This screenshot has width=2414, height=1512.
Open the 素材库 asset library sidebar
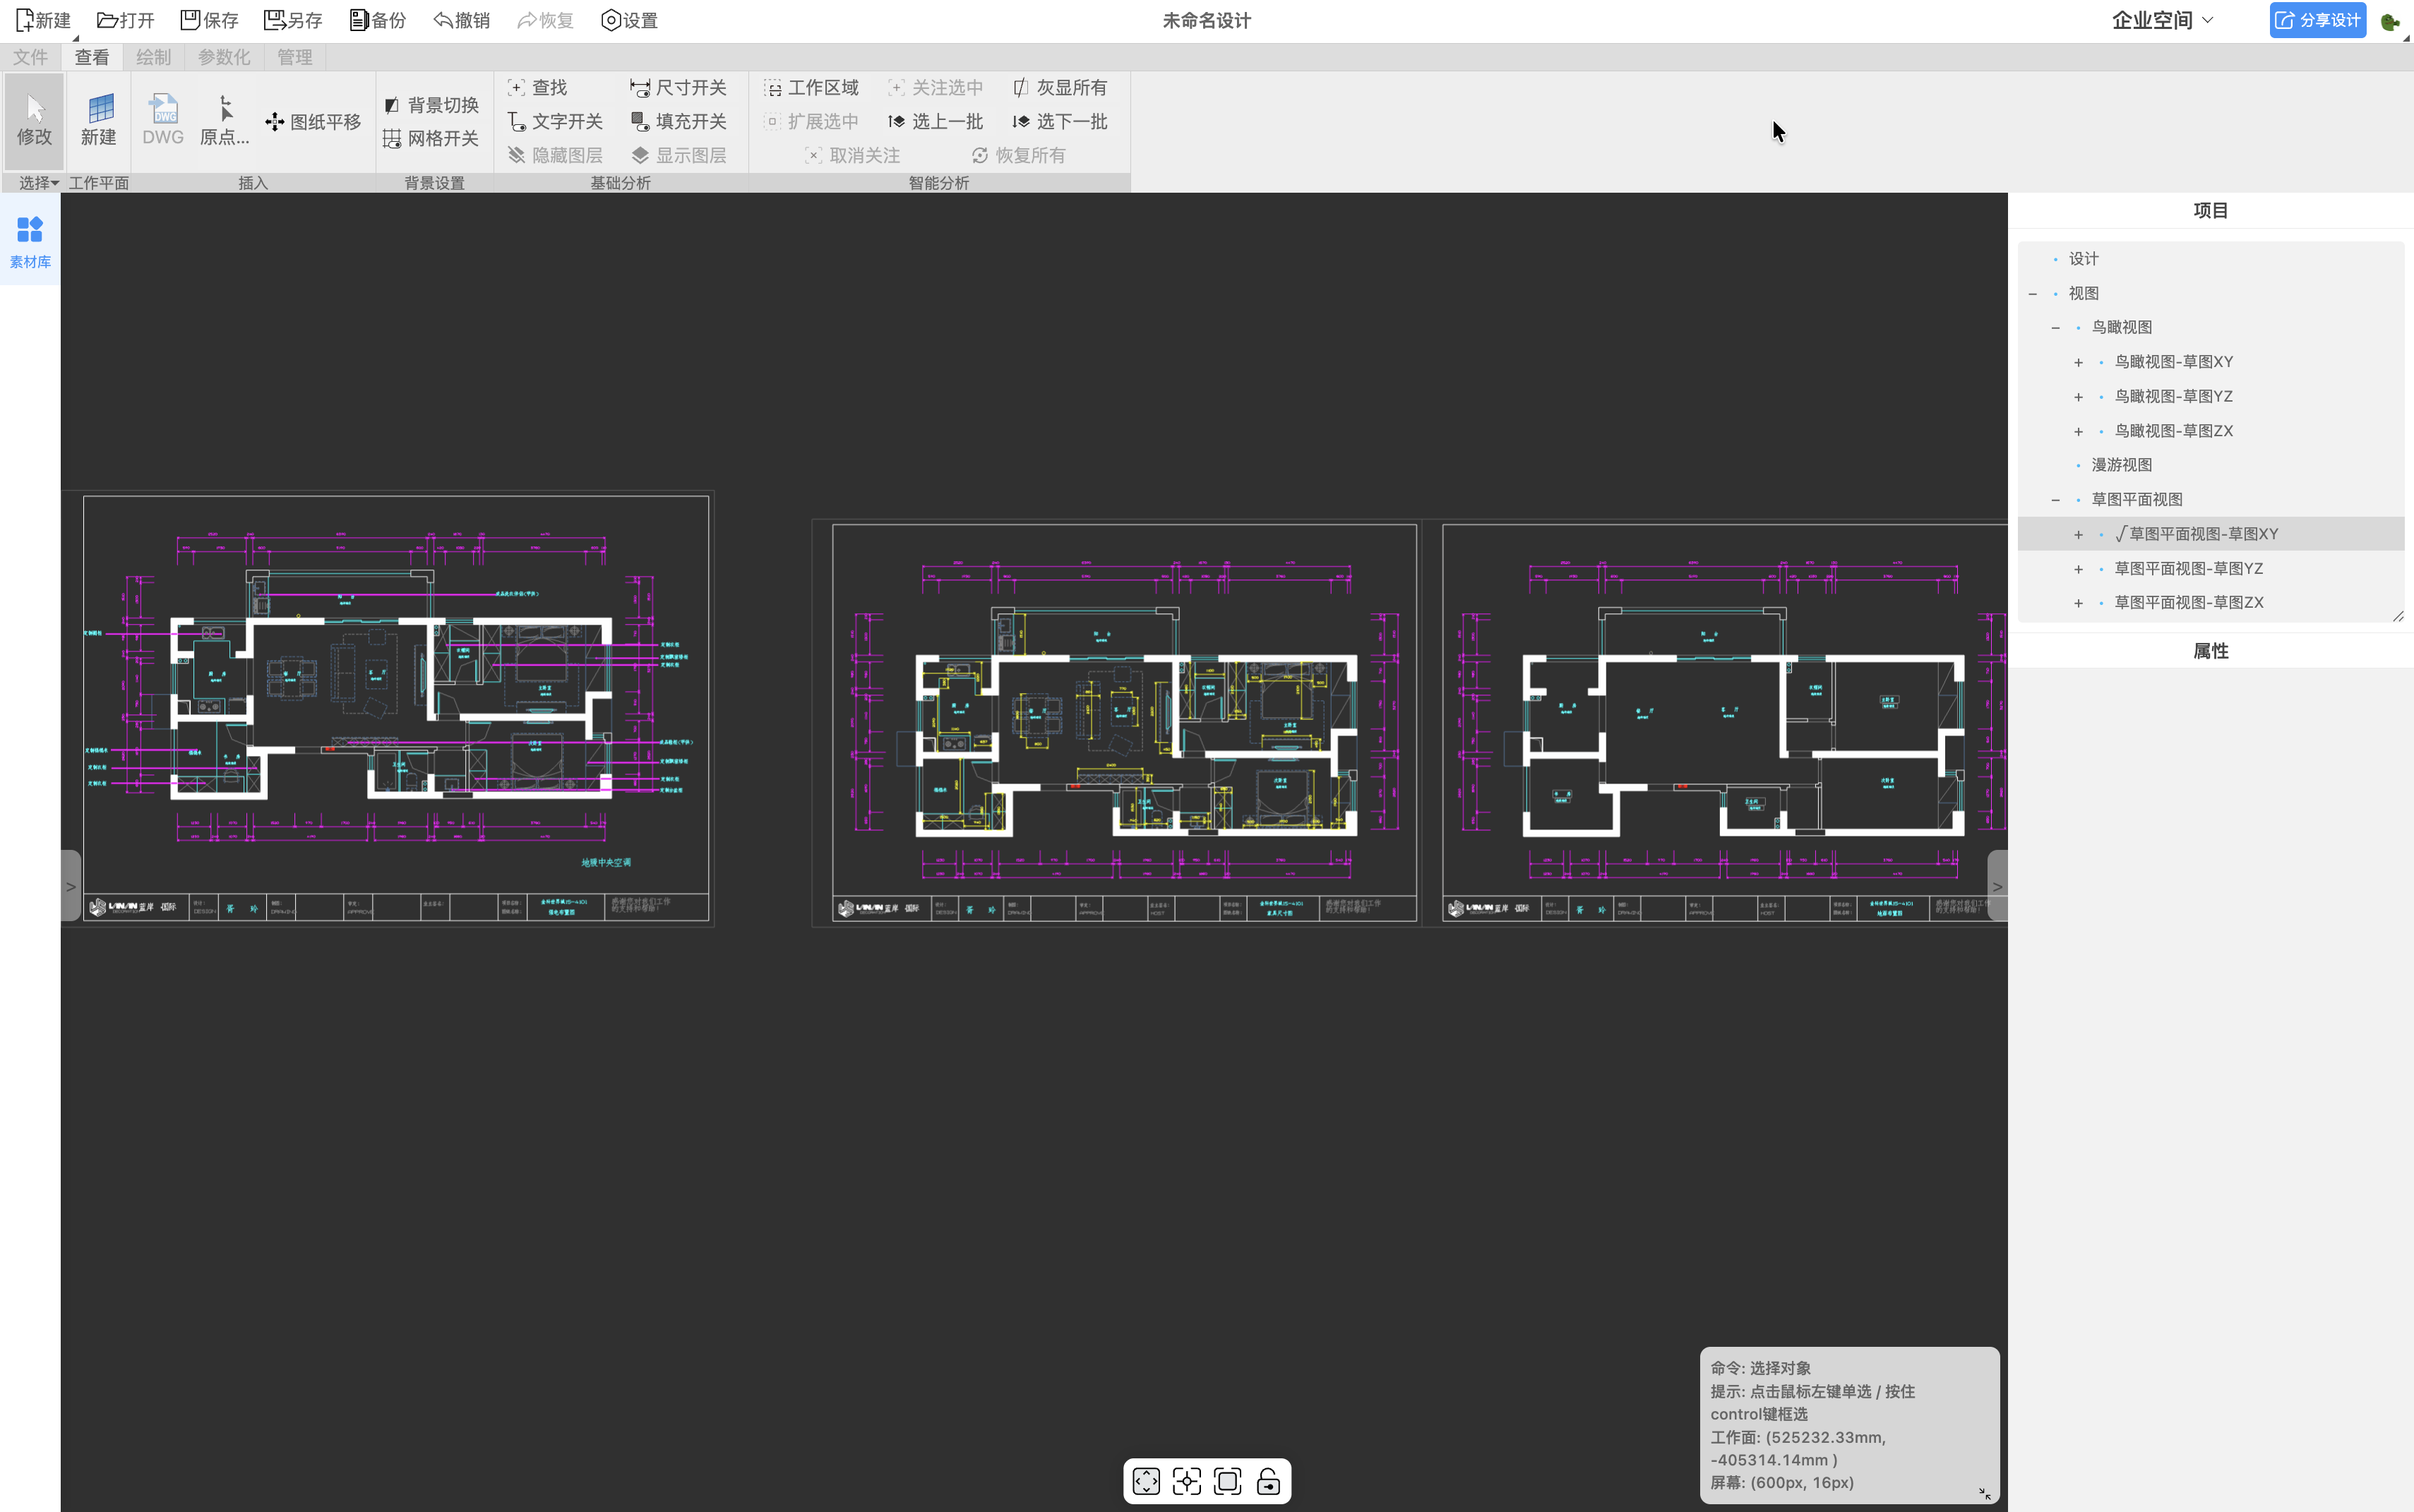tap(30, 242)
